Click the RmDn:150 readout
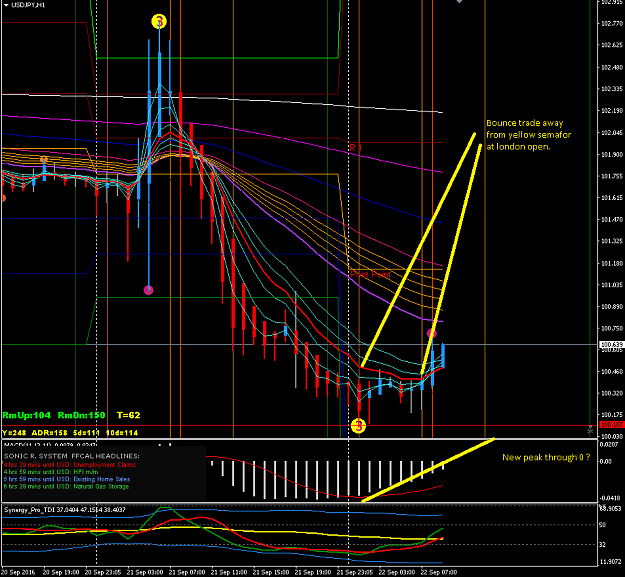Screen dimensions: 625x577 (81, 415)
